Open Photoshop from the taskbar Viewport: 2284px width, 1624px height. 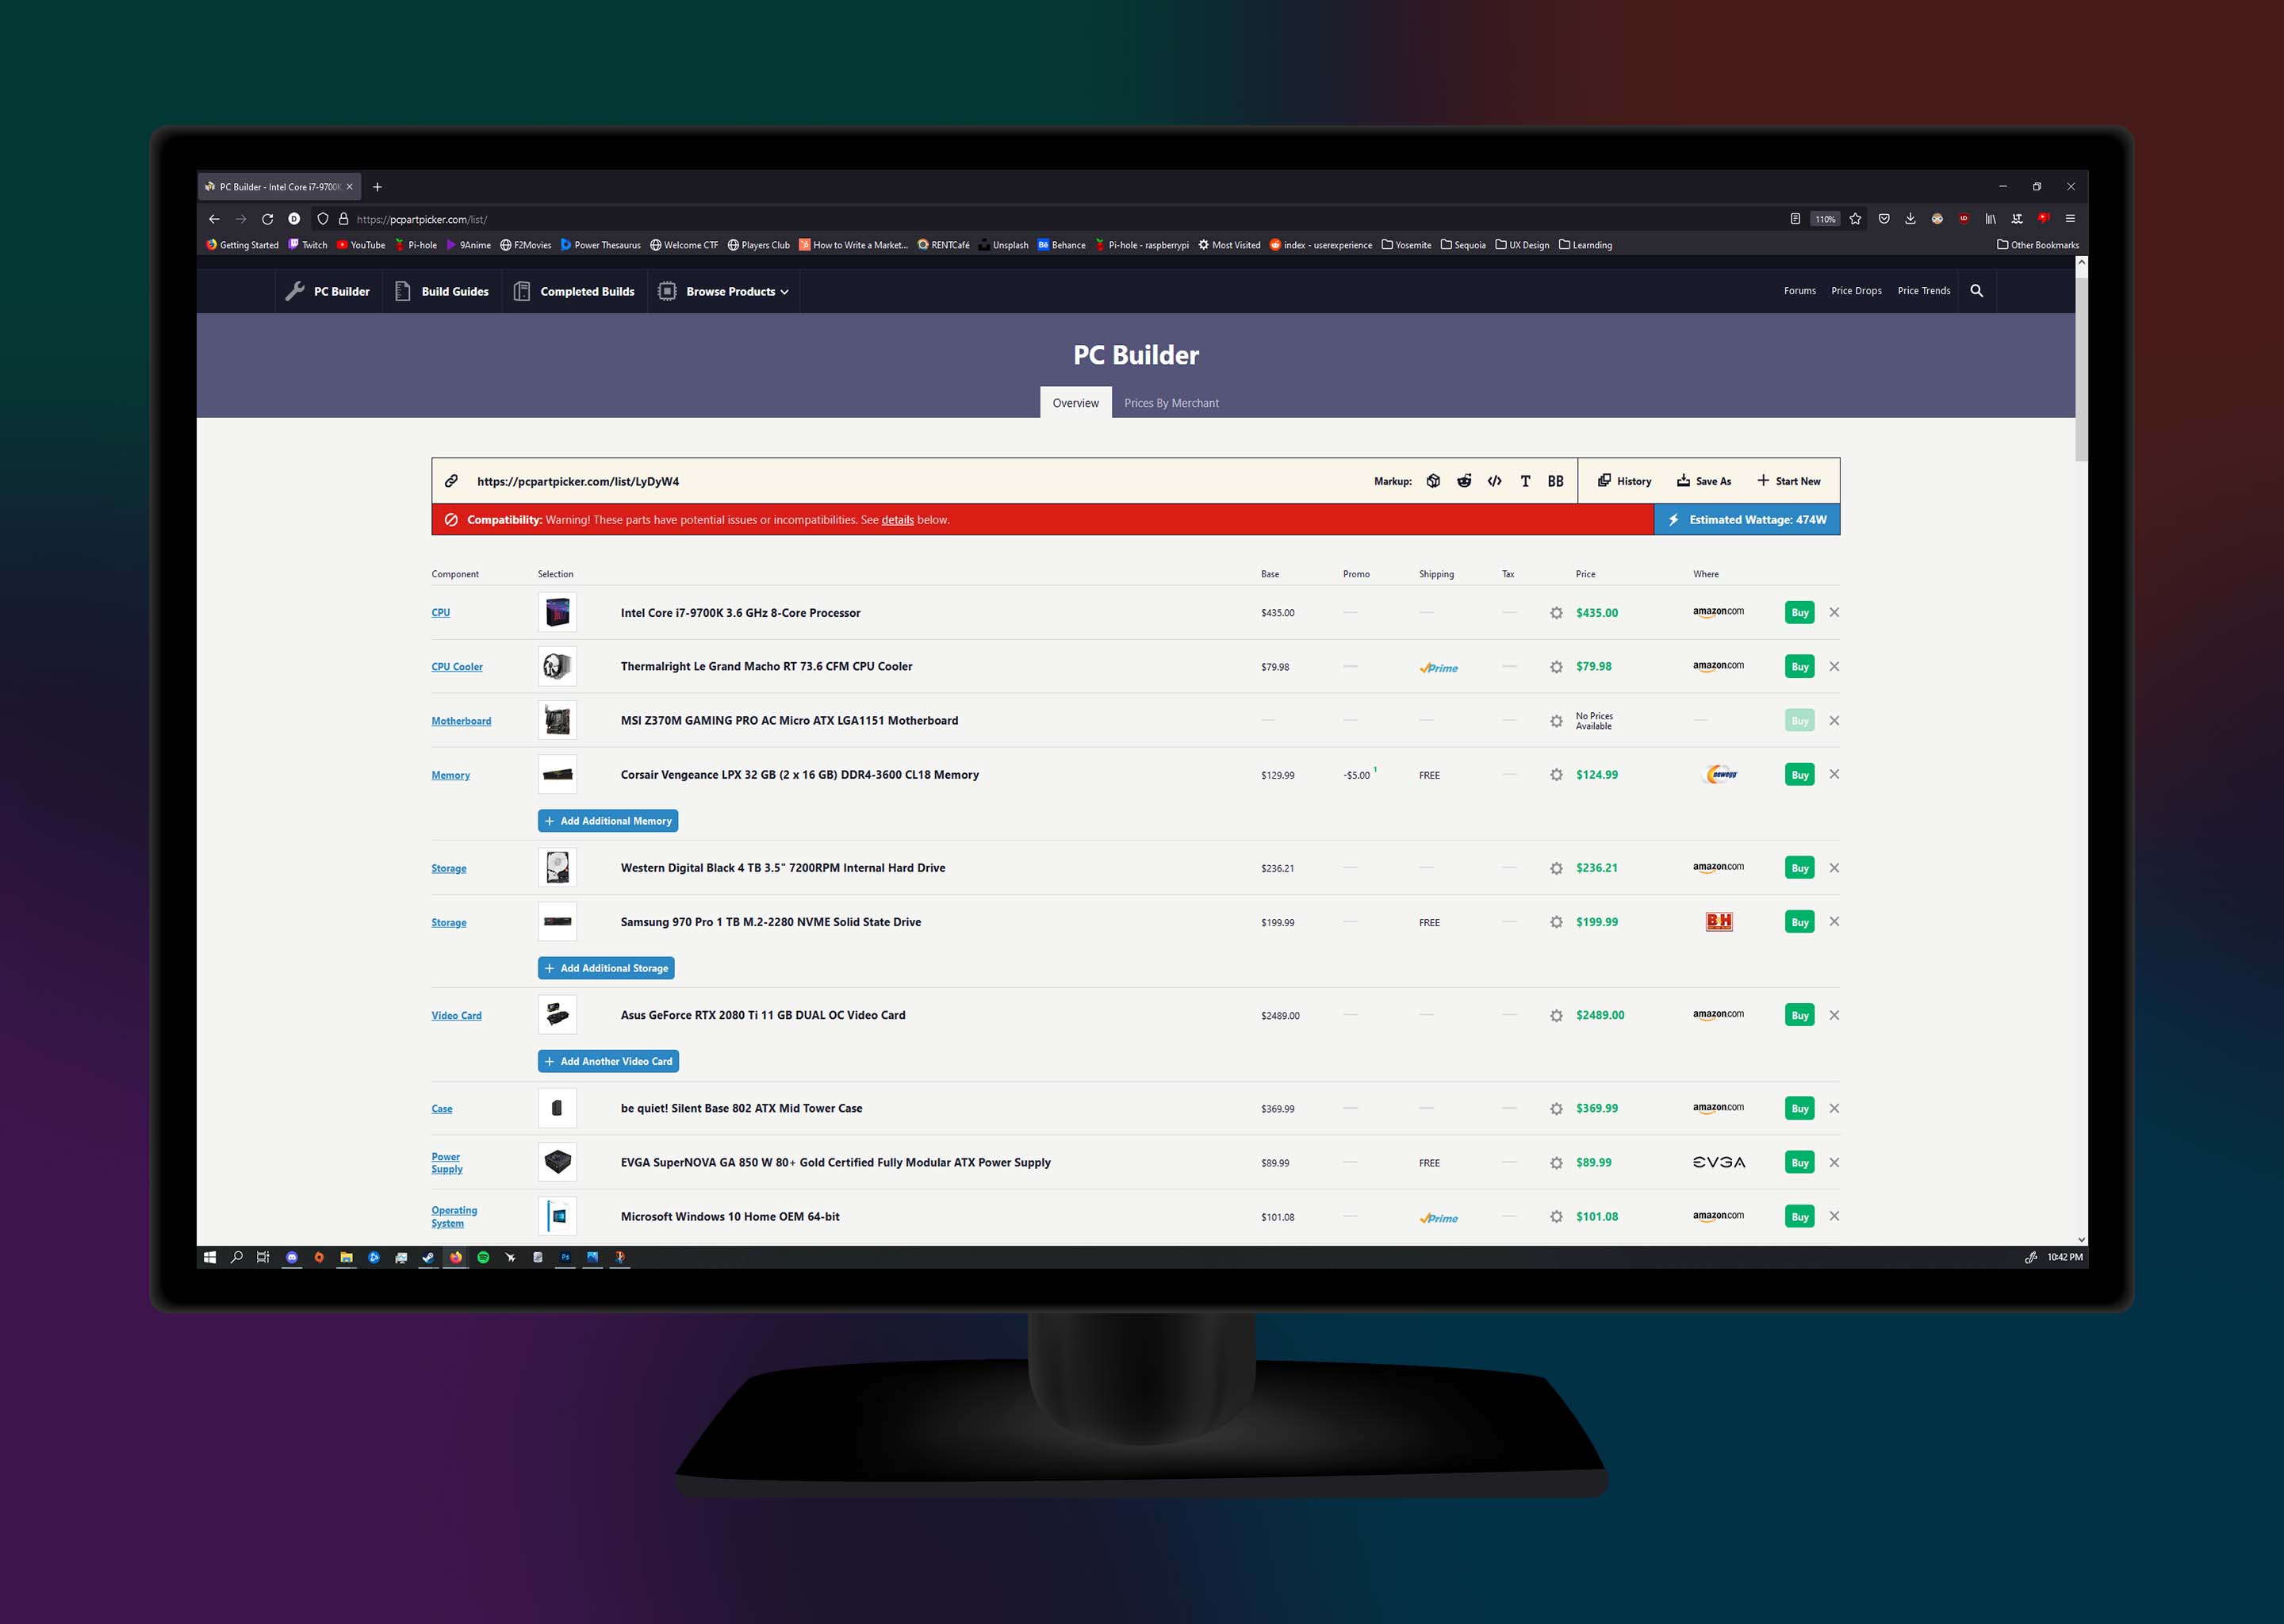565,1257
